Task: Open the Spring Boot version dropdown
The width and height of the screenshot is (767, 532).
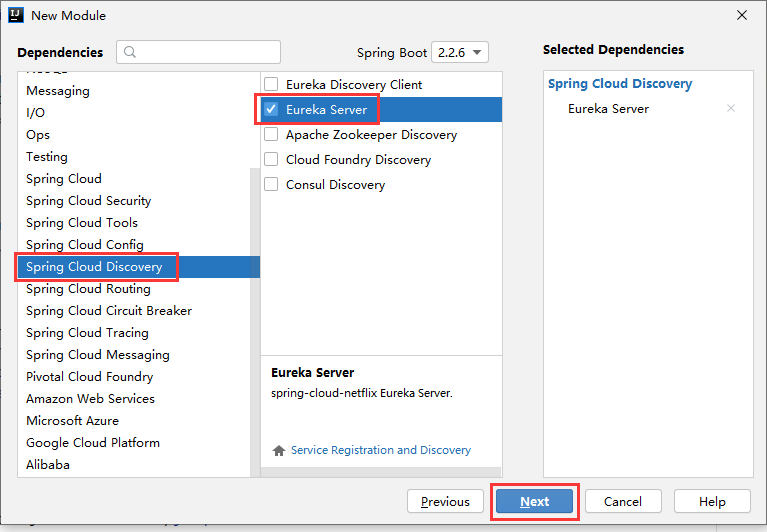Action: pyautogui.click(x=460, y=52)
